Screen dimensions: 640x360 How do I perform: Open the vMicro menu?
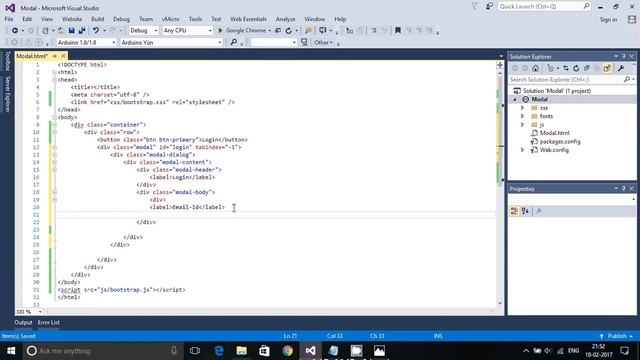click(x=170, y=19)
